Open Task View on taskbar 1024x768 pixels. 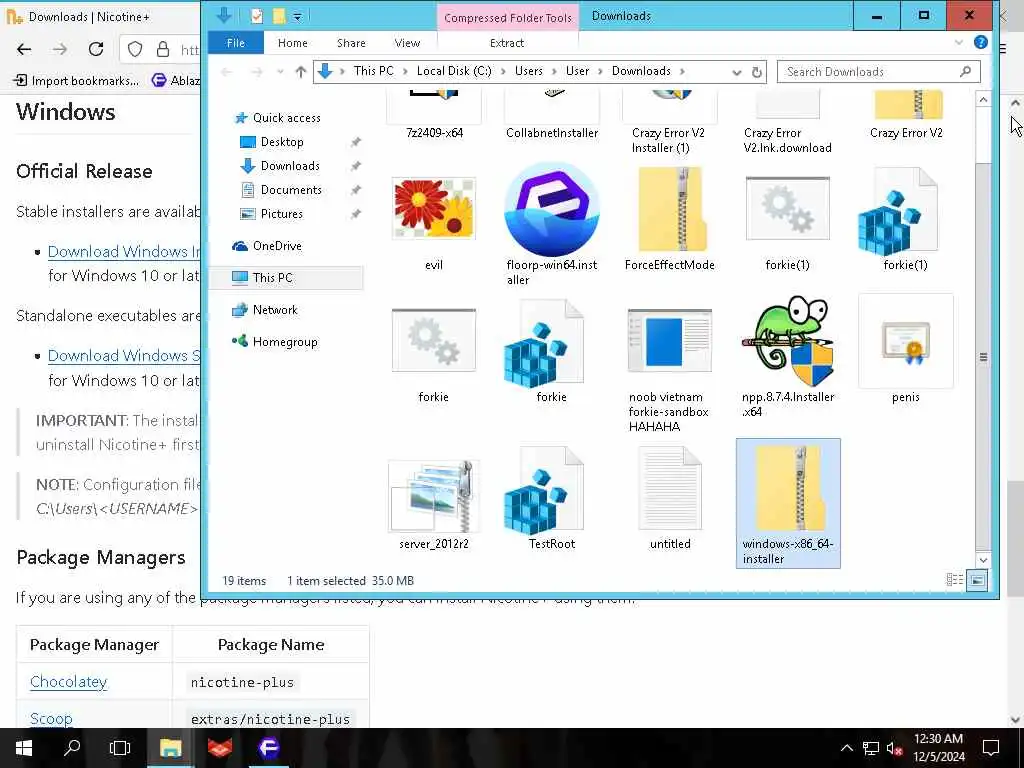[x=120, y=748]
